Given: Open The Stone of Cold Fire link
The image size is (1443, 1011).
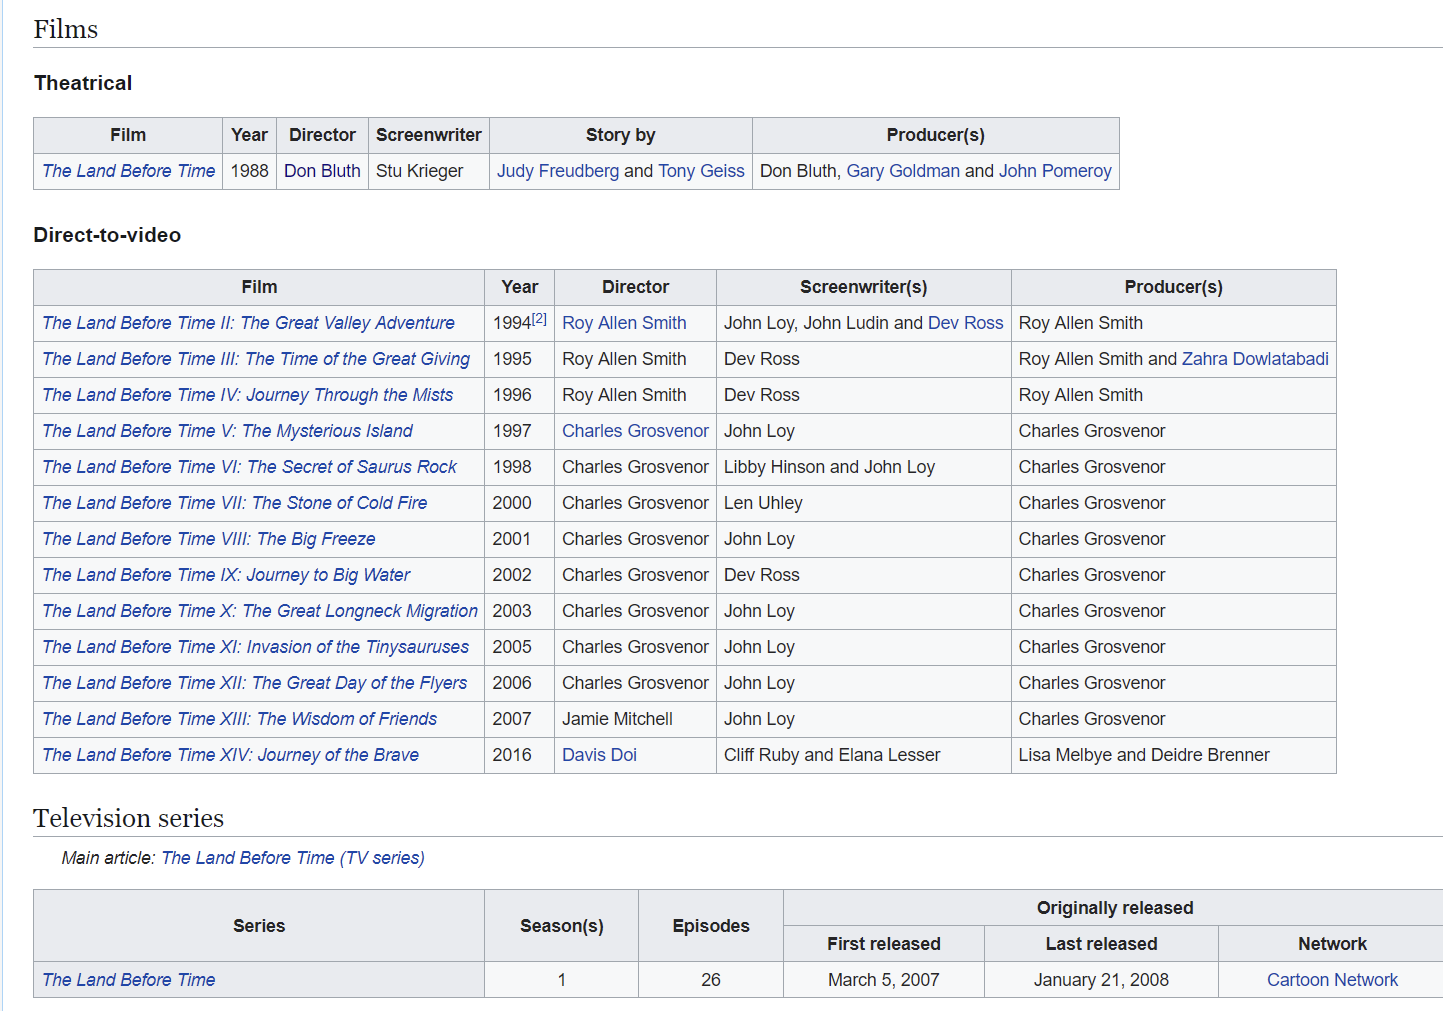Looking at the screenshot, I should [234, 503].
